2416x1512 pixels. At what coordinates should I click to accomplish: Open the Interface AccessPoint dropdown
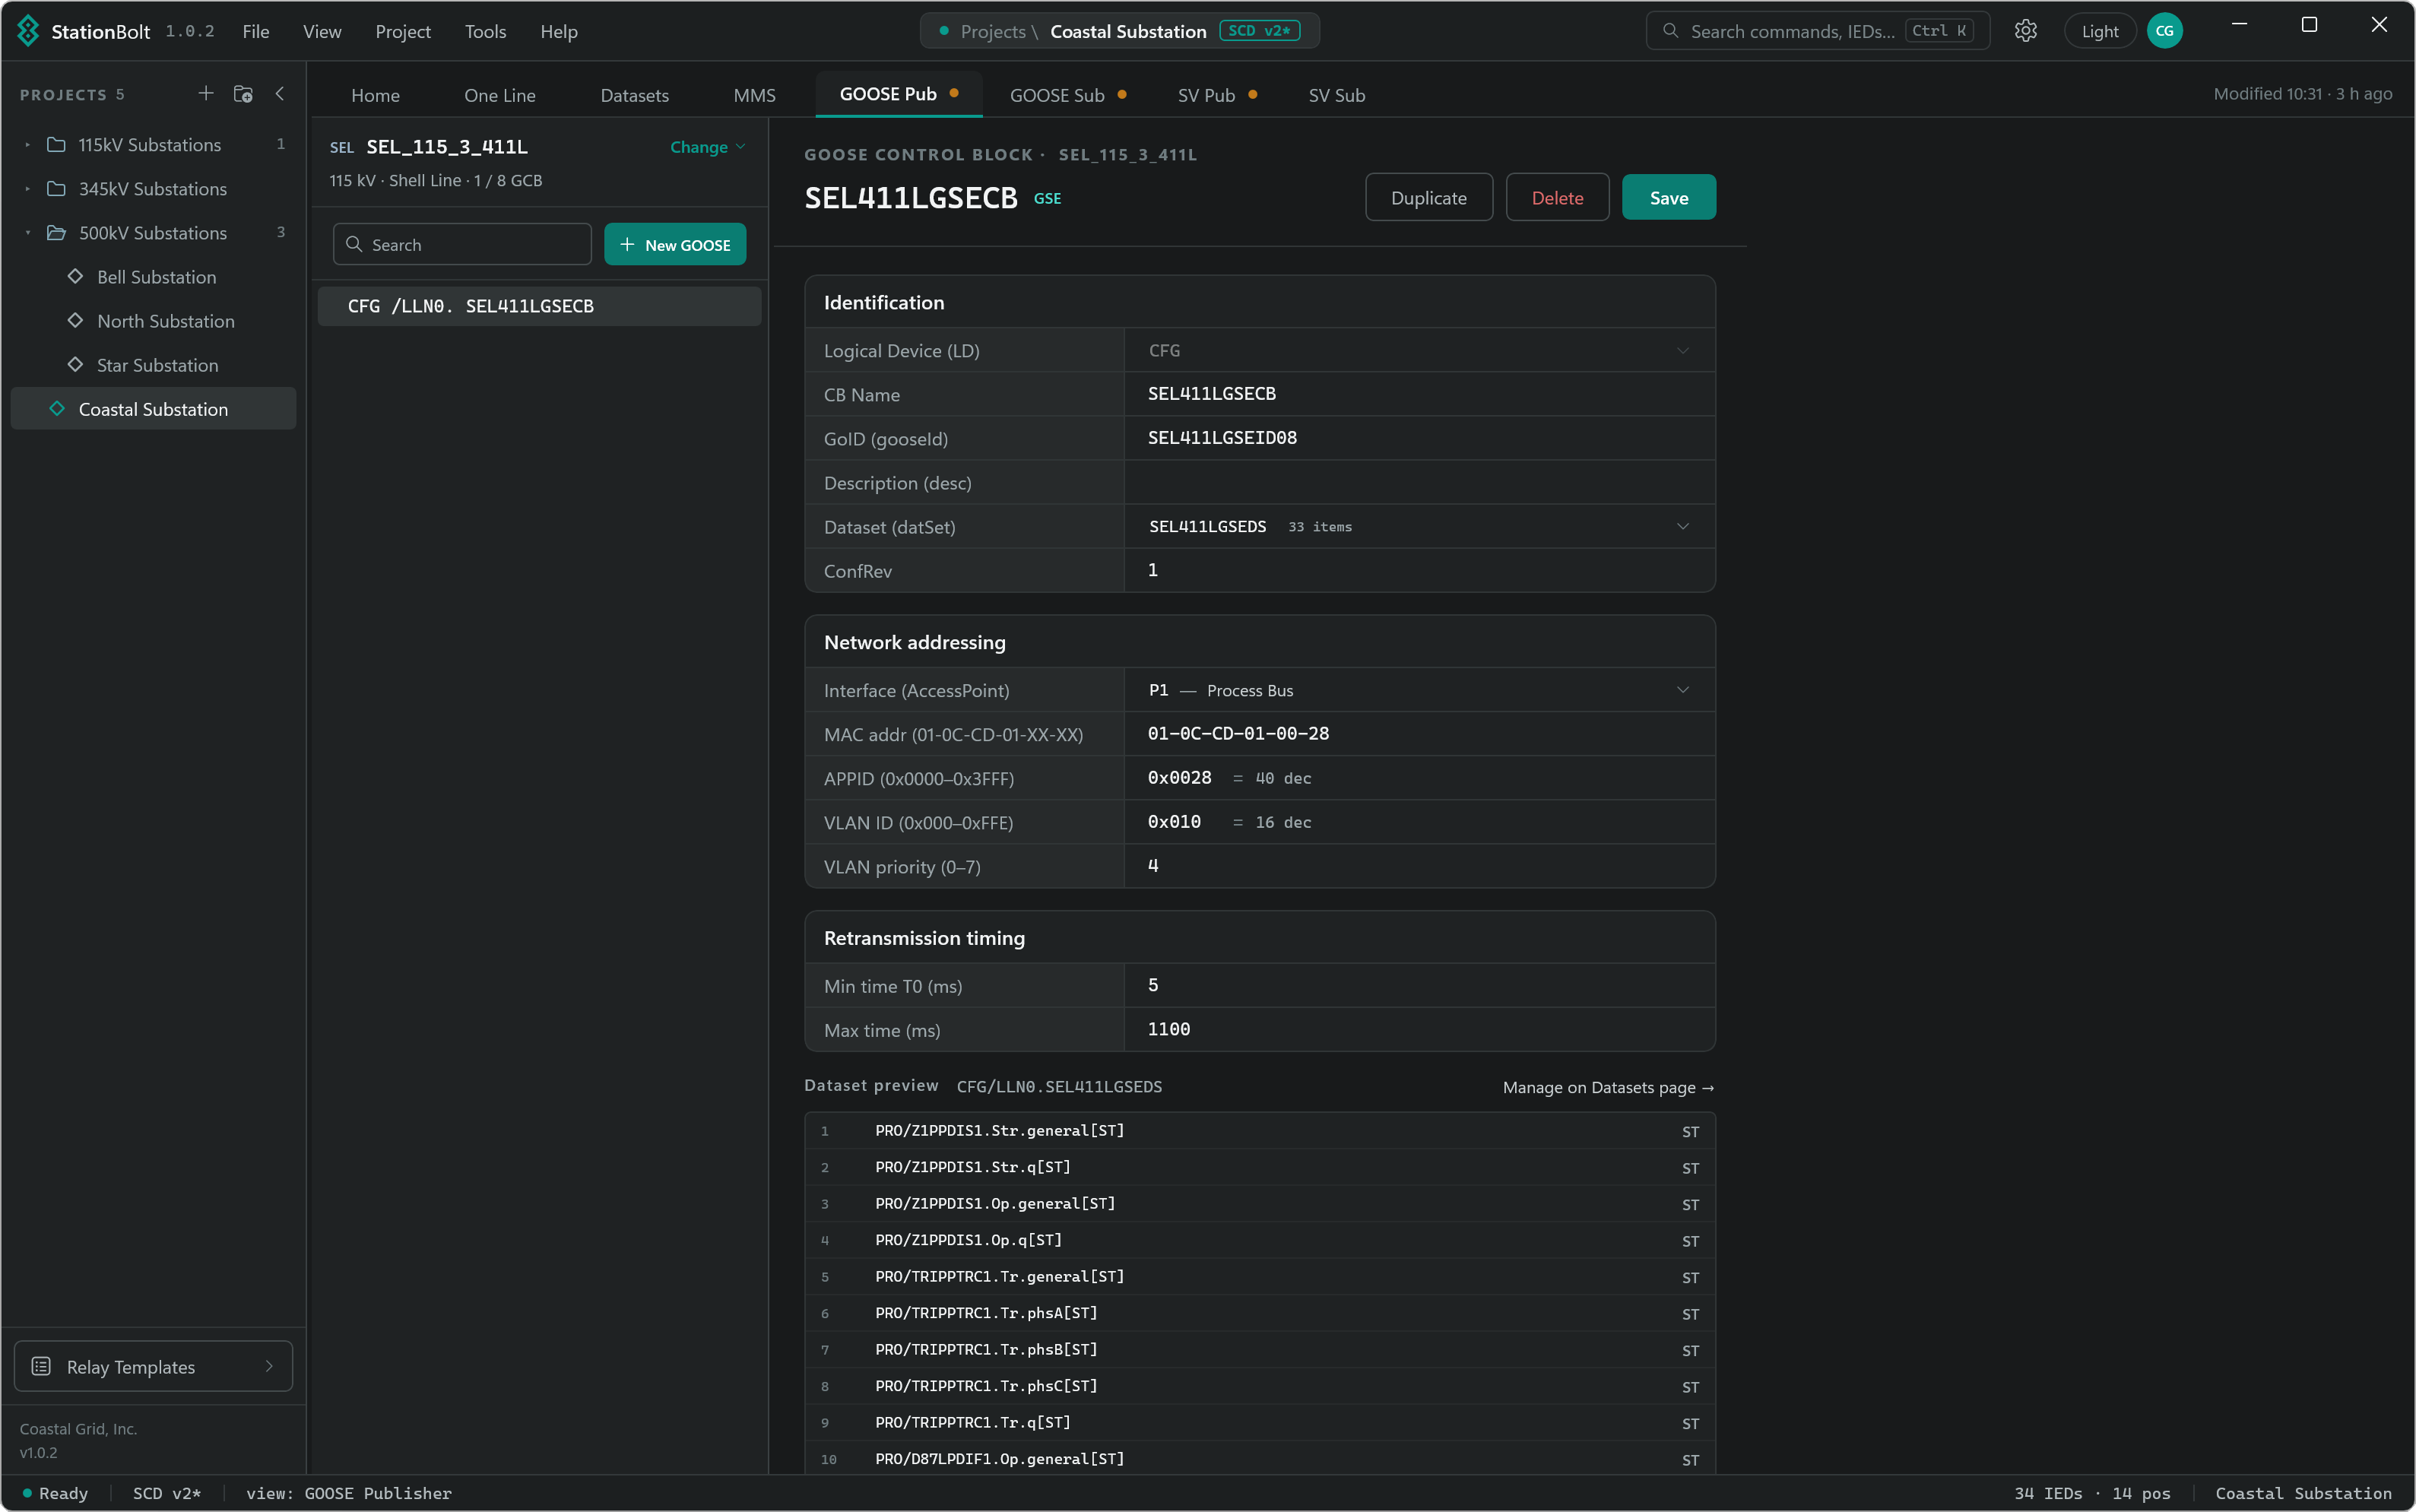click(x=1420, y=690)
